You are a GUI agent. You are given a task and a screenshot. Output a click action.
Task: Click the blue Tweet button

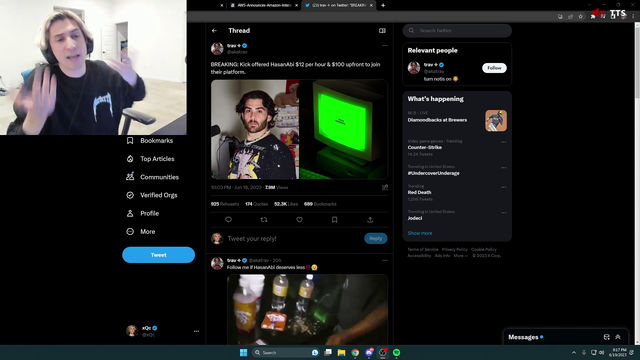(x=158, y=255)
